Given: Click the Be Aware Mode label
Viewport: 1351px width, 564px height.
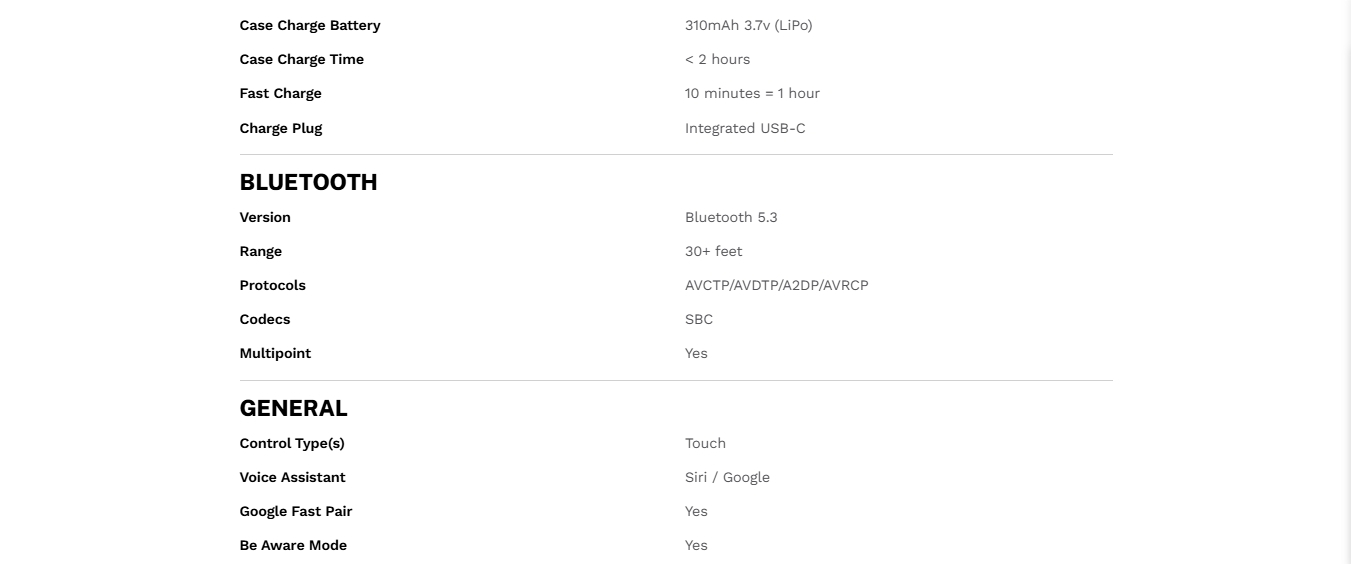Looking at the screenshot, I should pyautogui.click(x=293, y=545).
